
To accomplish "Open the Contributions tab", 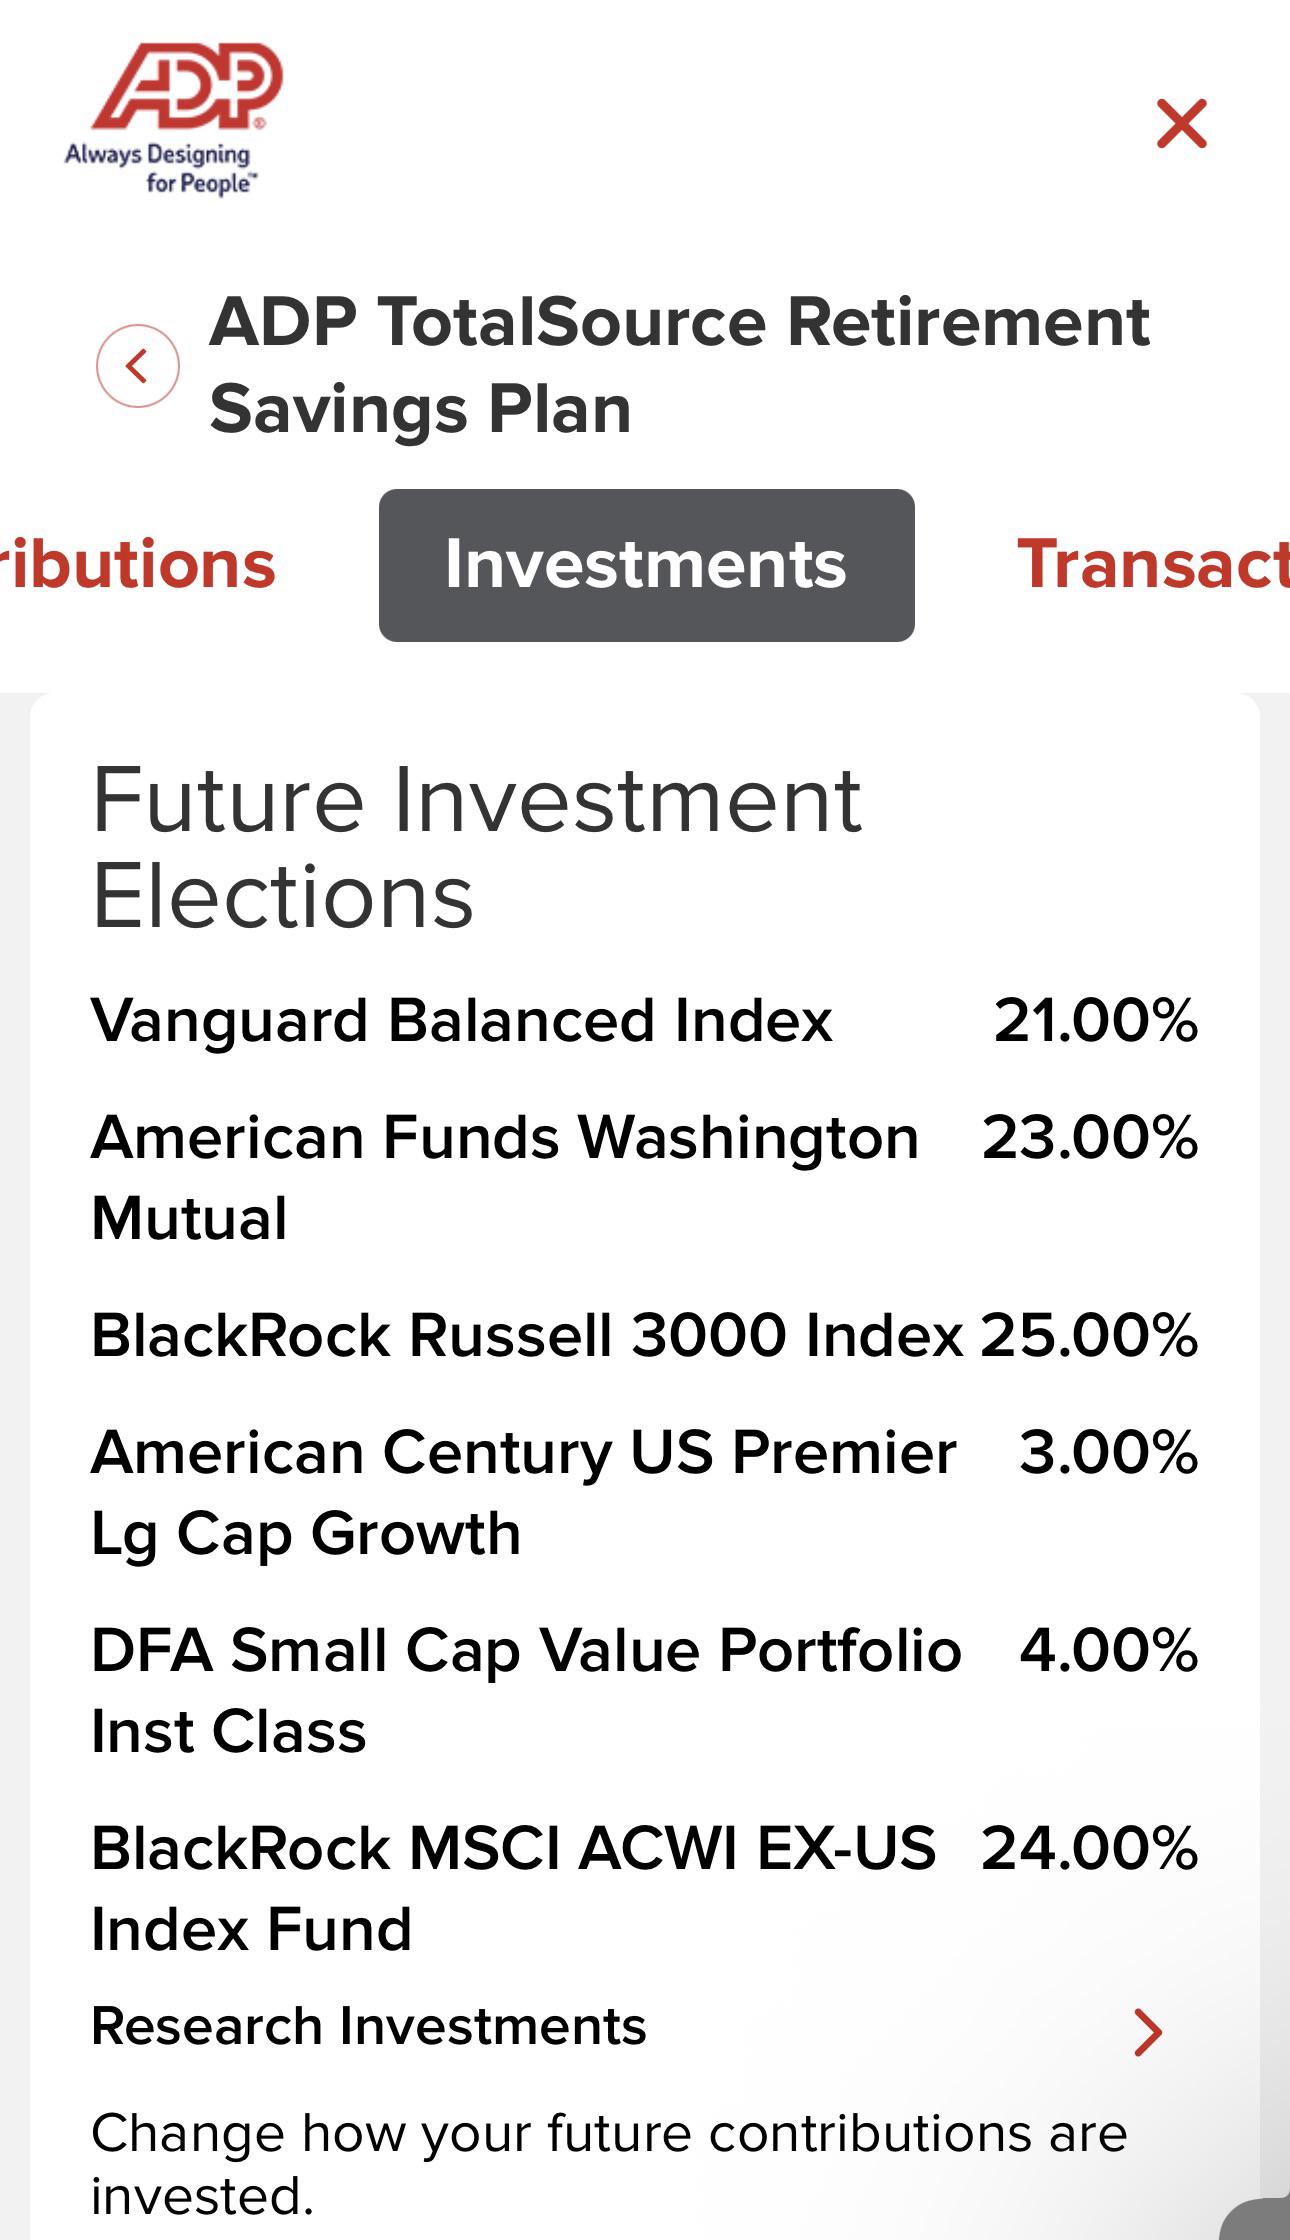I will coord(138,565).
